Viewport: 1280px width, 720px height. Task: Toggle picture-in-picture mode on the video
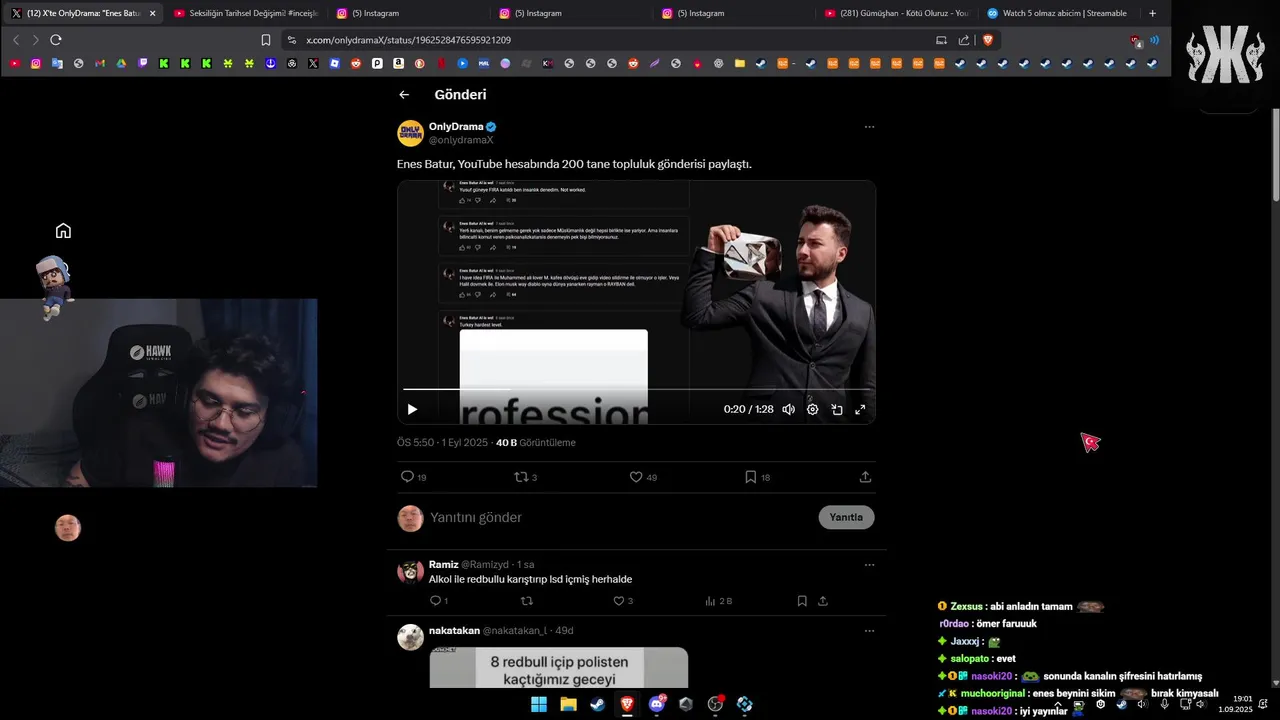coord(836,409)
